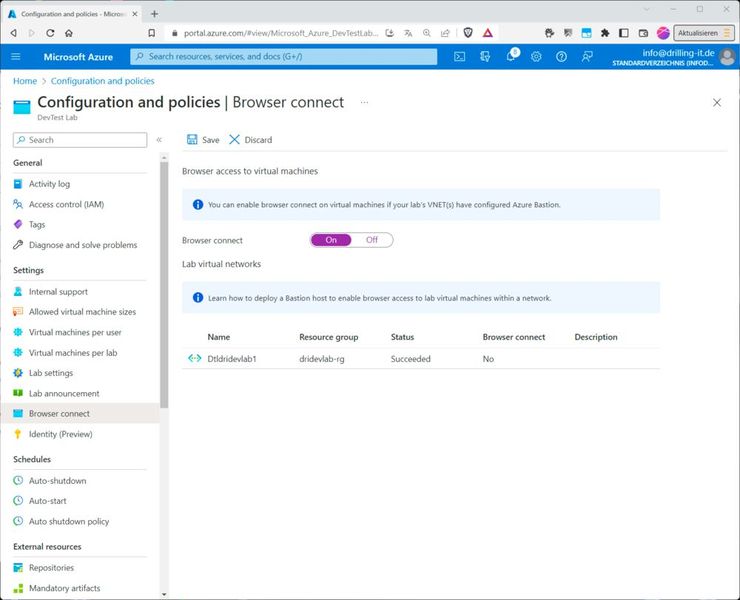
Task: Click the left menu Search field
Action: (x=80, y=140)
